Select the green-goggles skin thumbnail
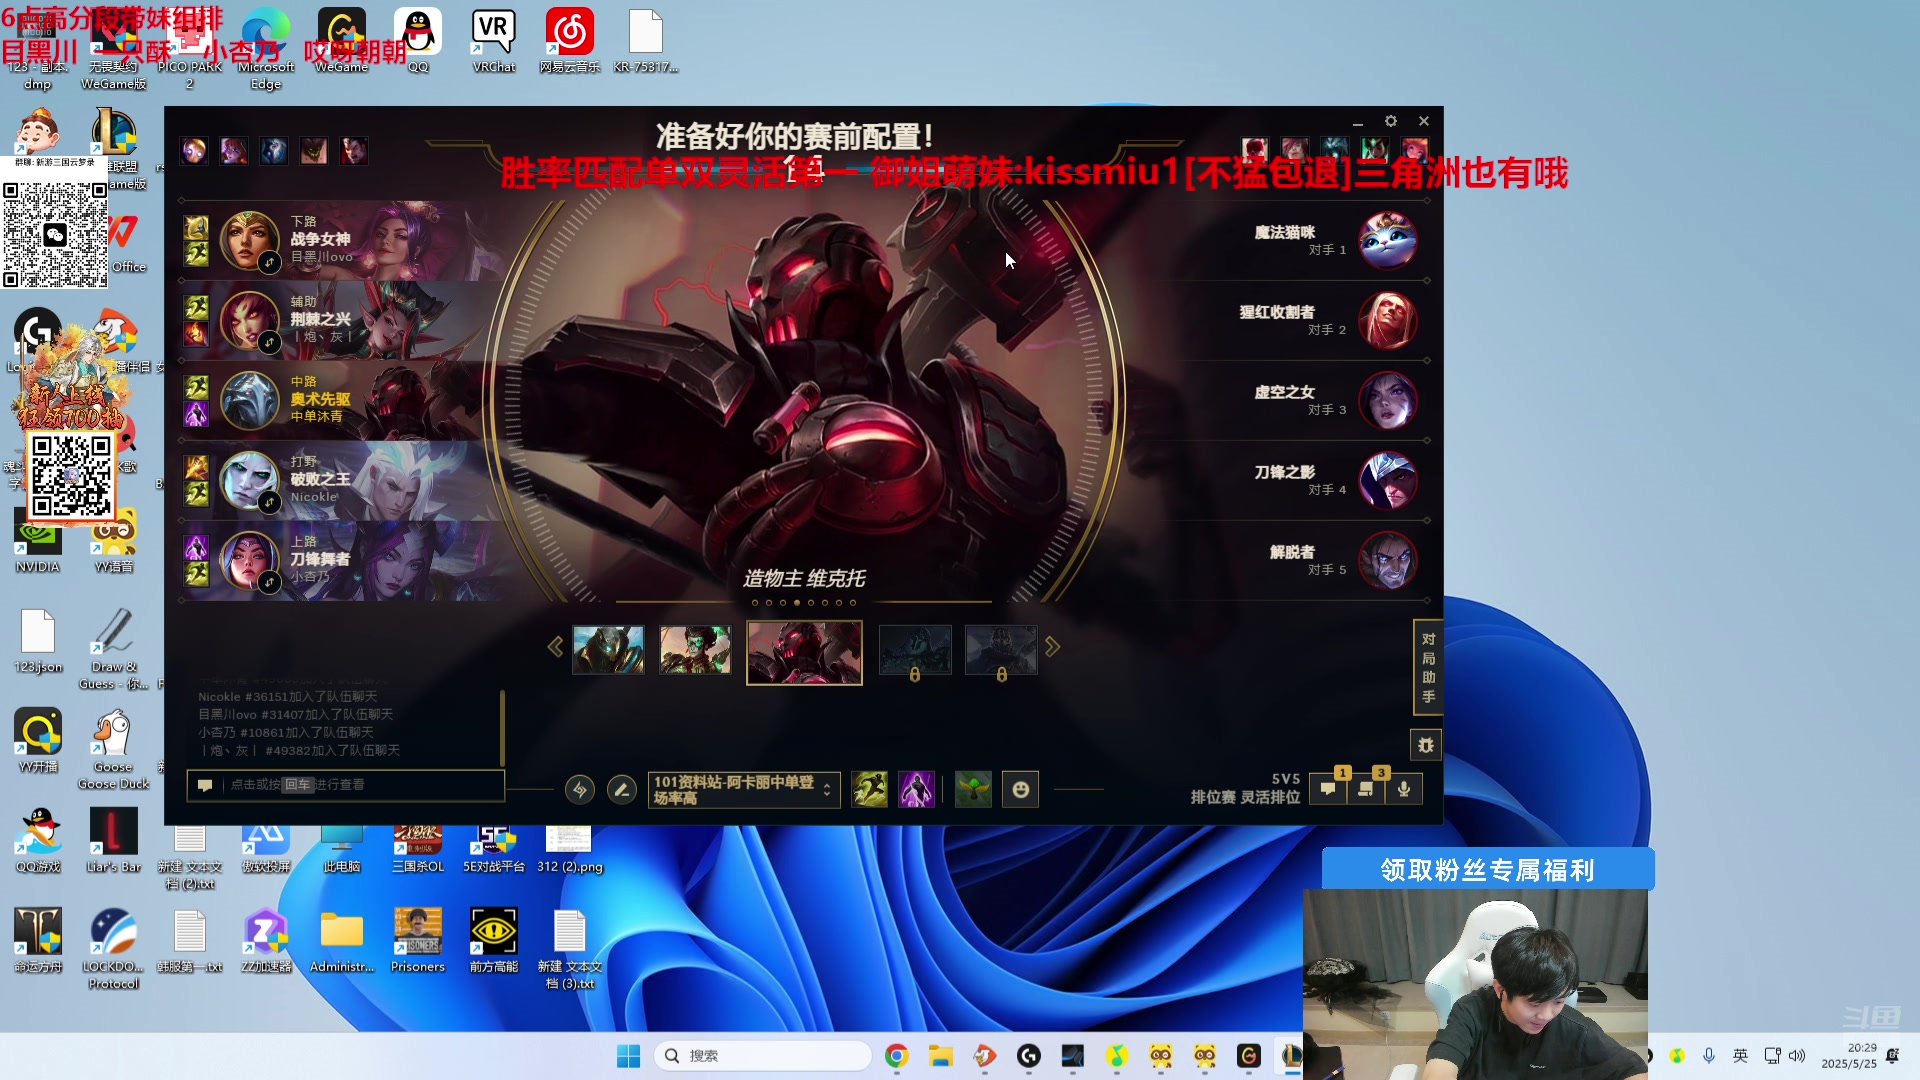This screenshot has width=1920, height=1080. coord(695,650)
